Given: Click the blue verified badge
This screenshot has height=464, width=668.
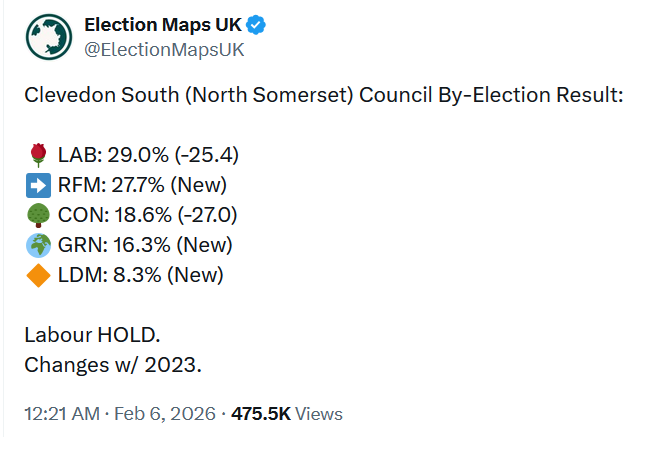Looking at the screenshot, I should point(258,25).
